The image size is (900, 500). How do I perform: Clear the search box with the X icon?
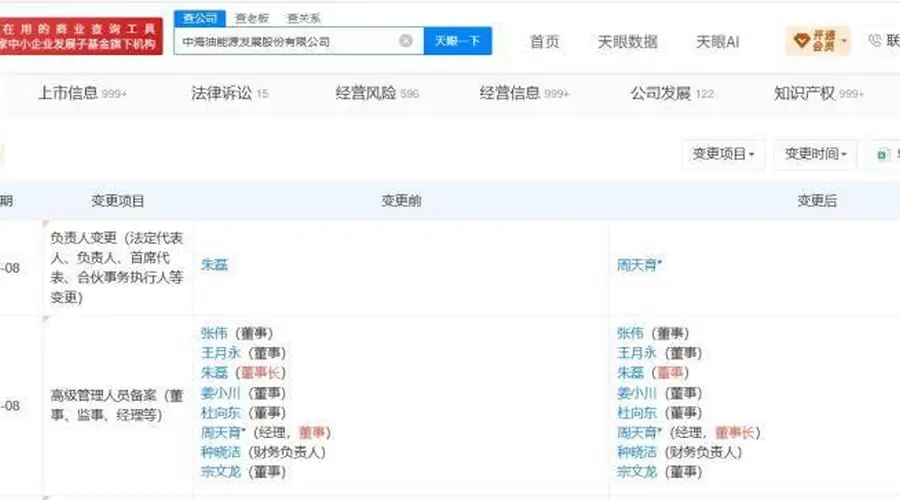(x=406, y=41)
